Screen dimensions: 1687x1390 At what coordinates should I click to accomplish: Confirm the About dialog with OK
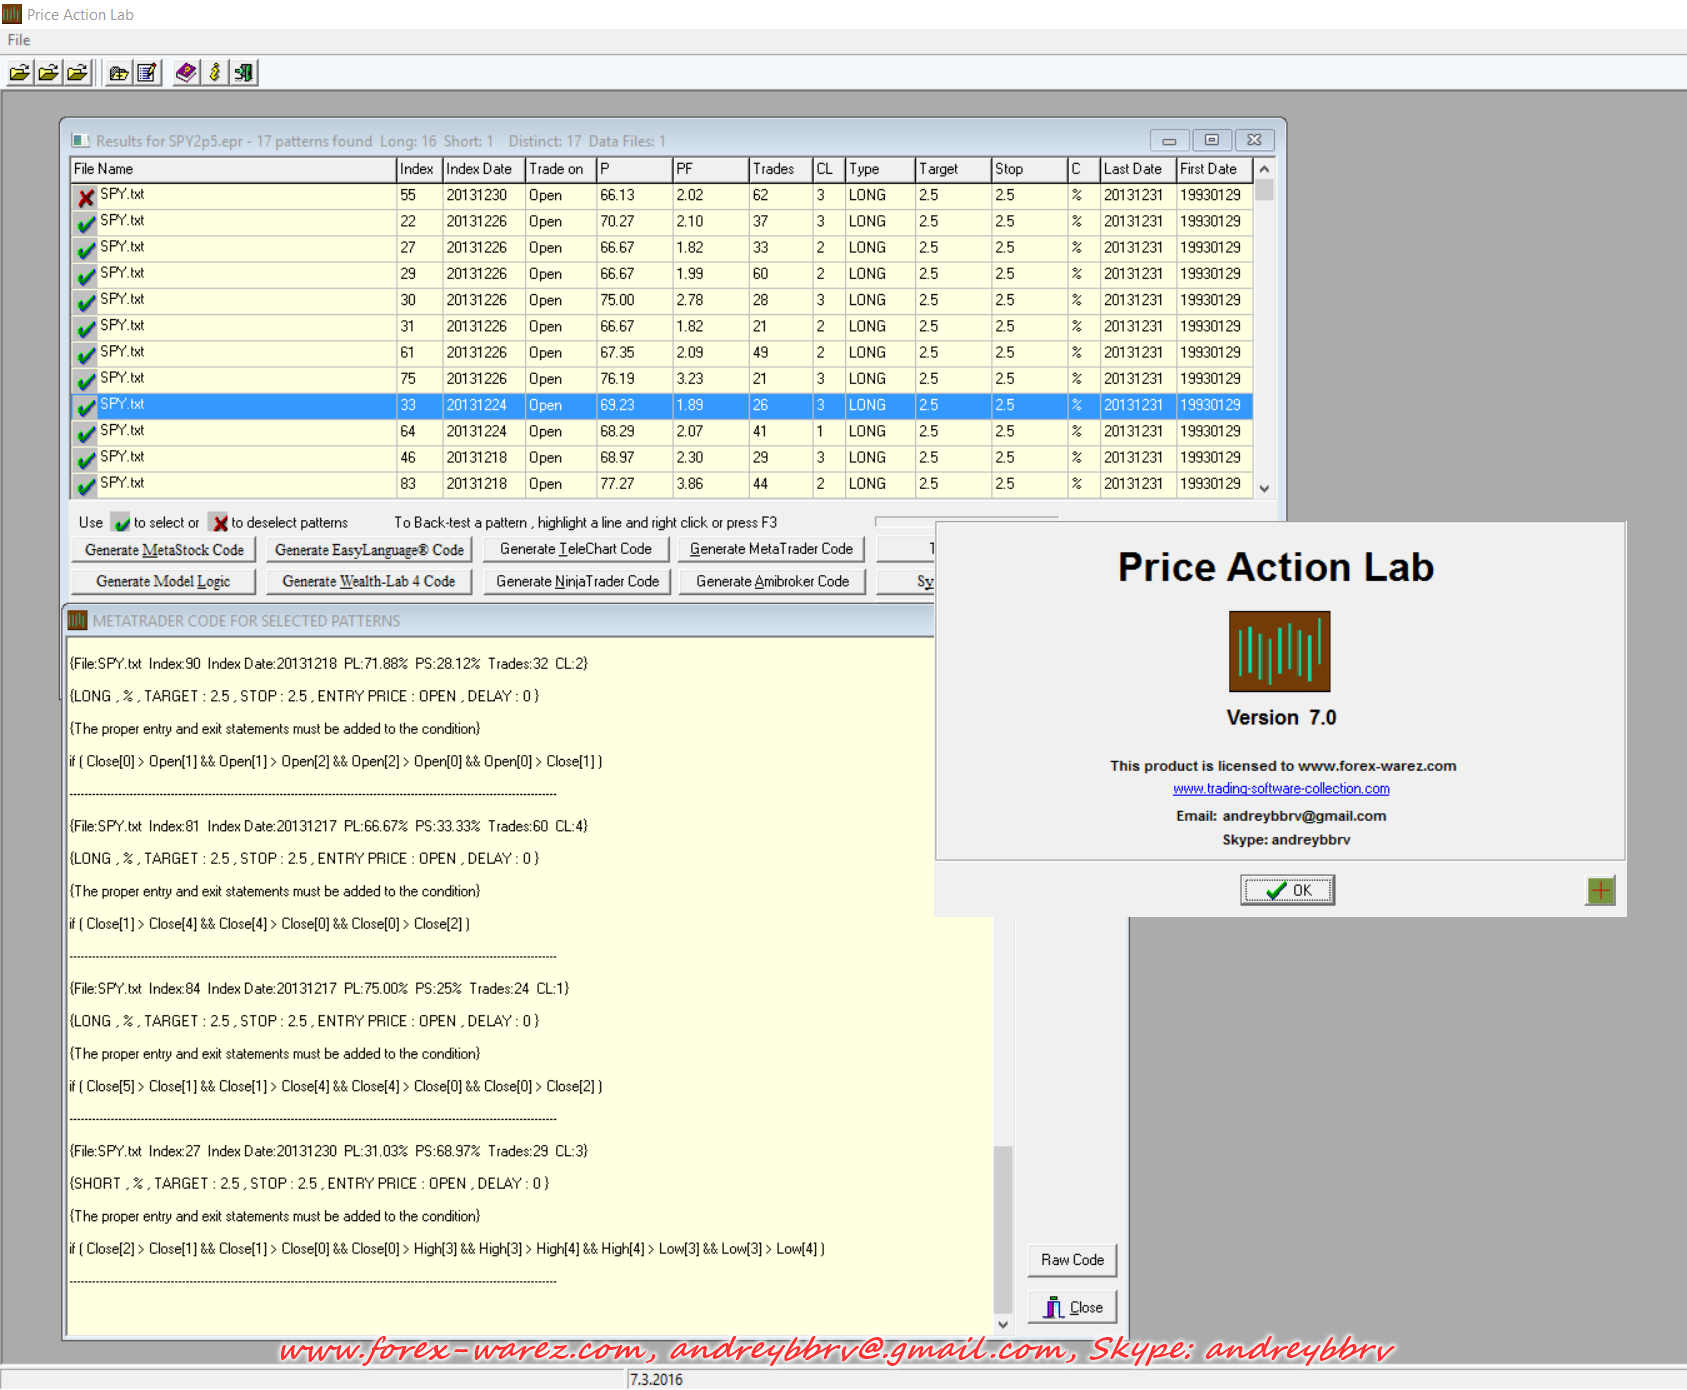[1287, 890]
